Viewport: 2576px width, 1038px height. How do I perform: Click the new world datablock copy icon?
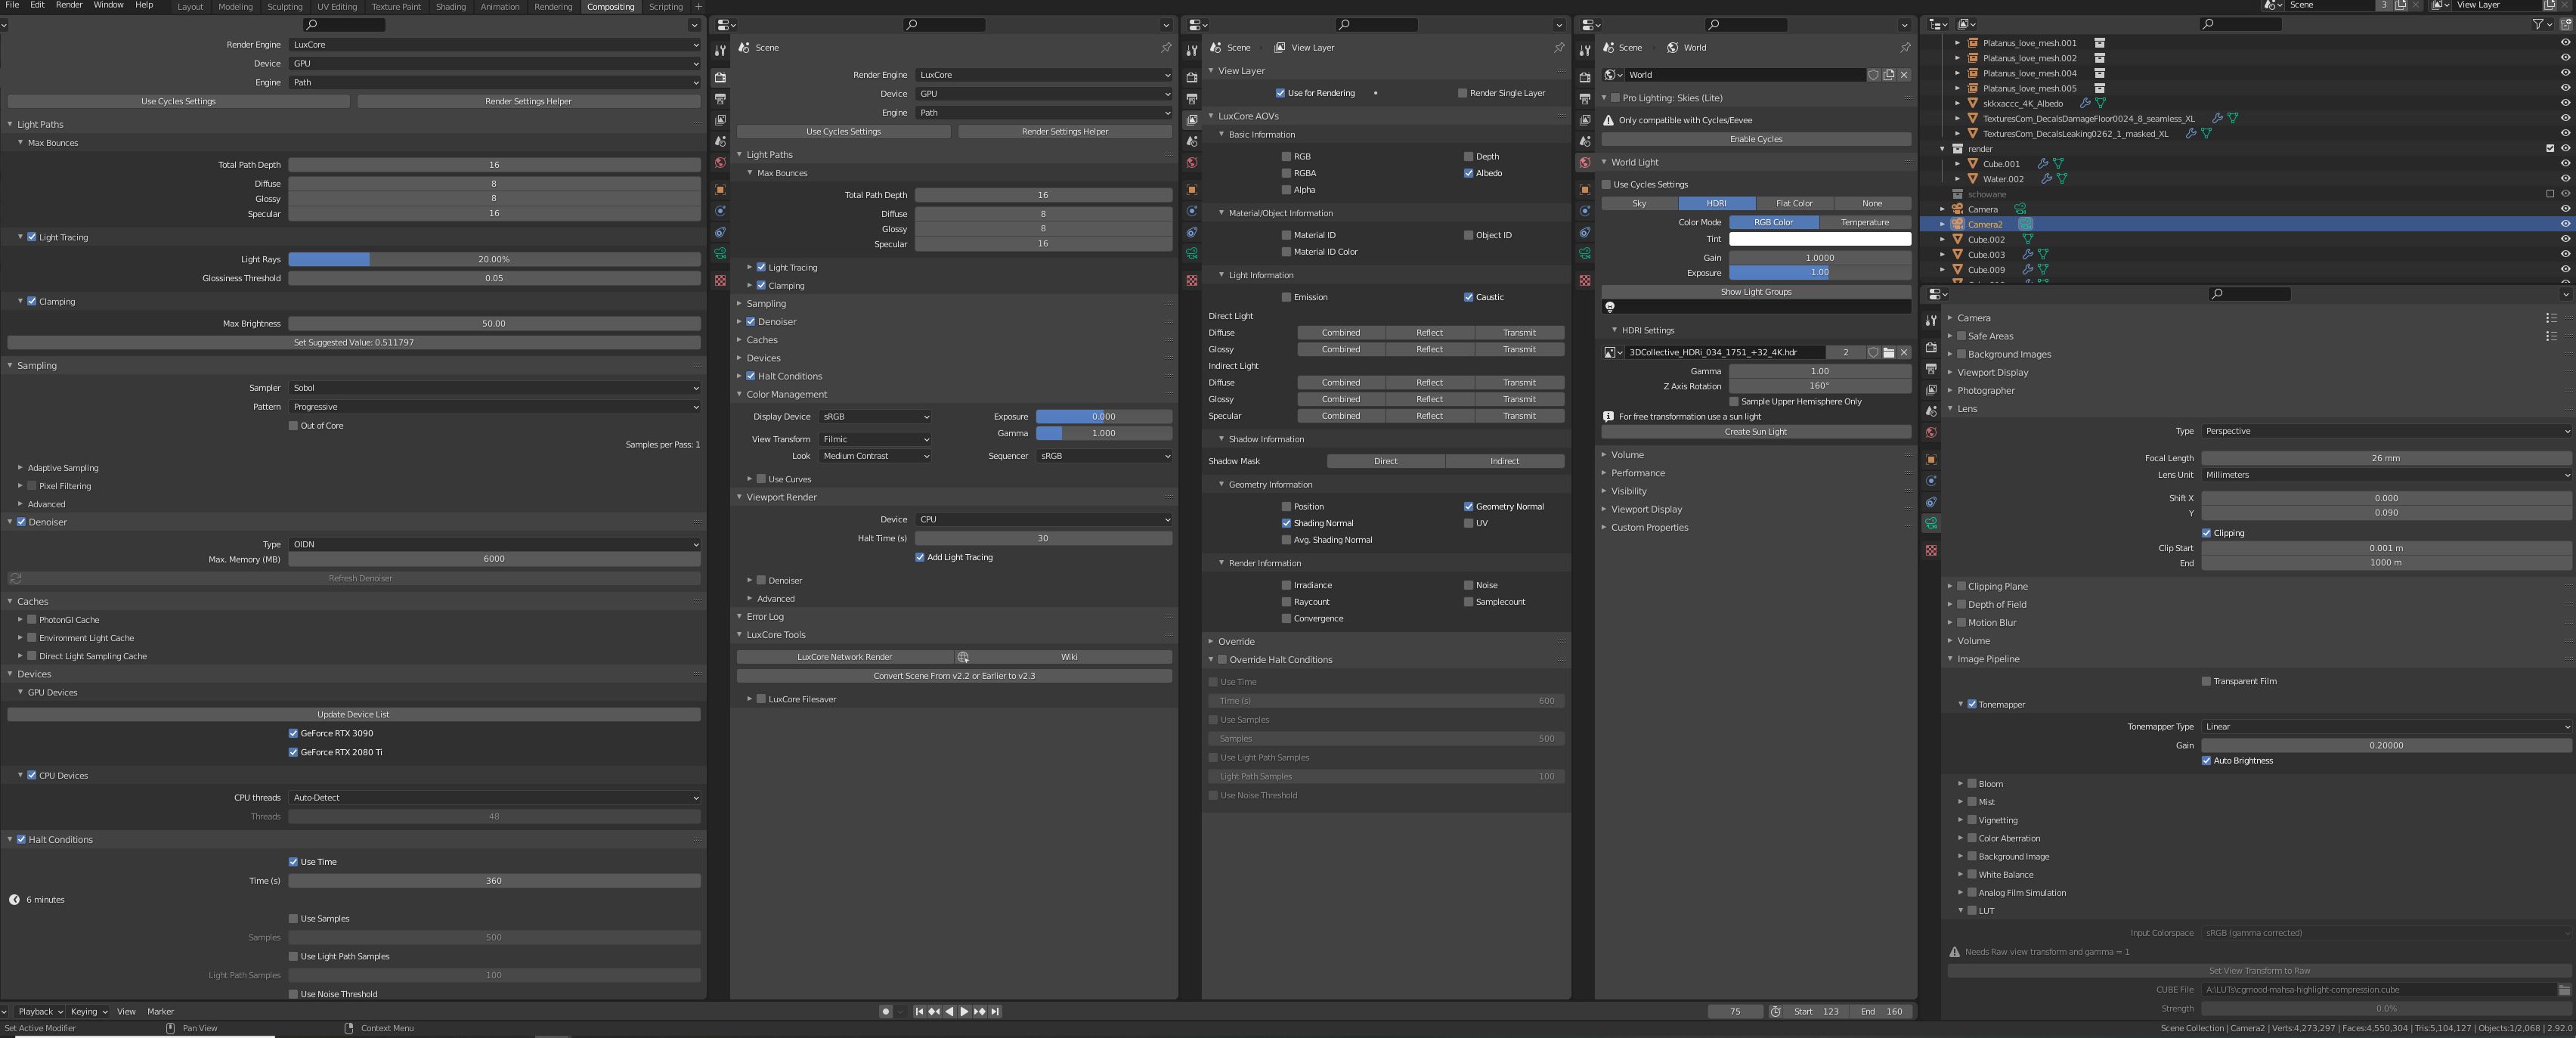(1889, 75)
